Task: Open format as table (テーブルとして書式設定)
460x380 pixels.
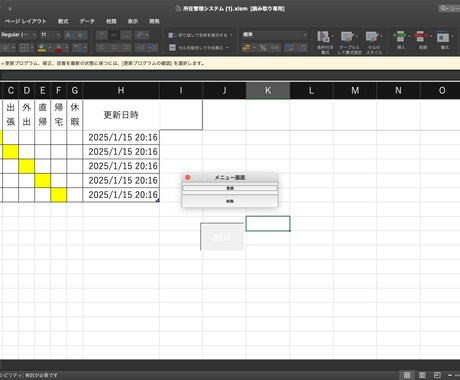Action: tap(349, 42)
